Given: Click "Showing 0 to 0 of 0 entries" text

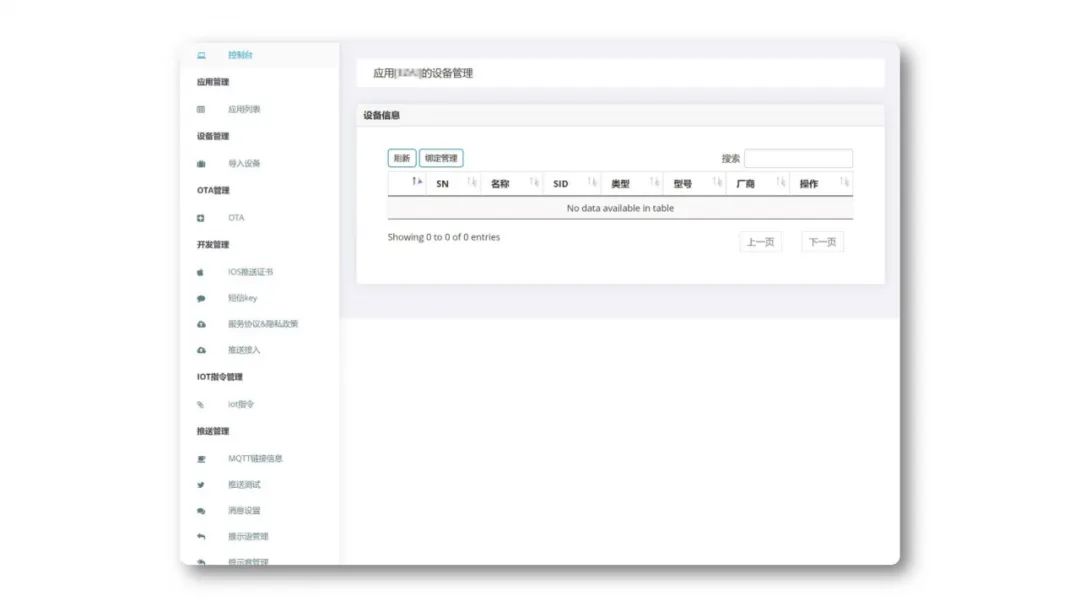Looking at the screenshot, I should click(444, 237).
